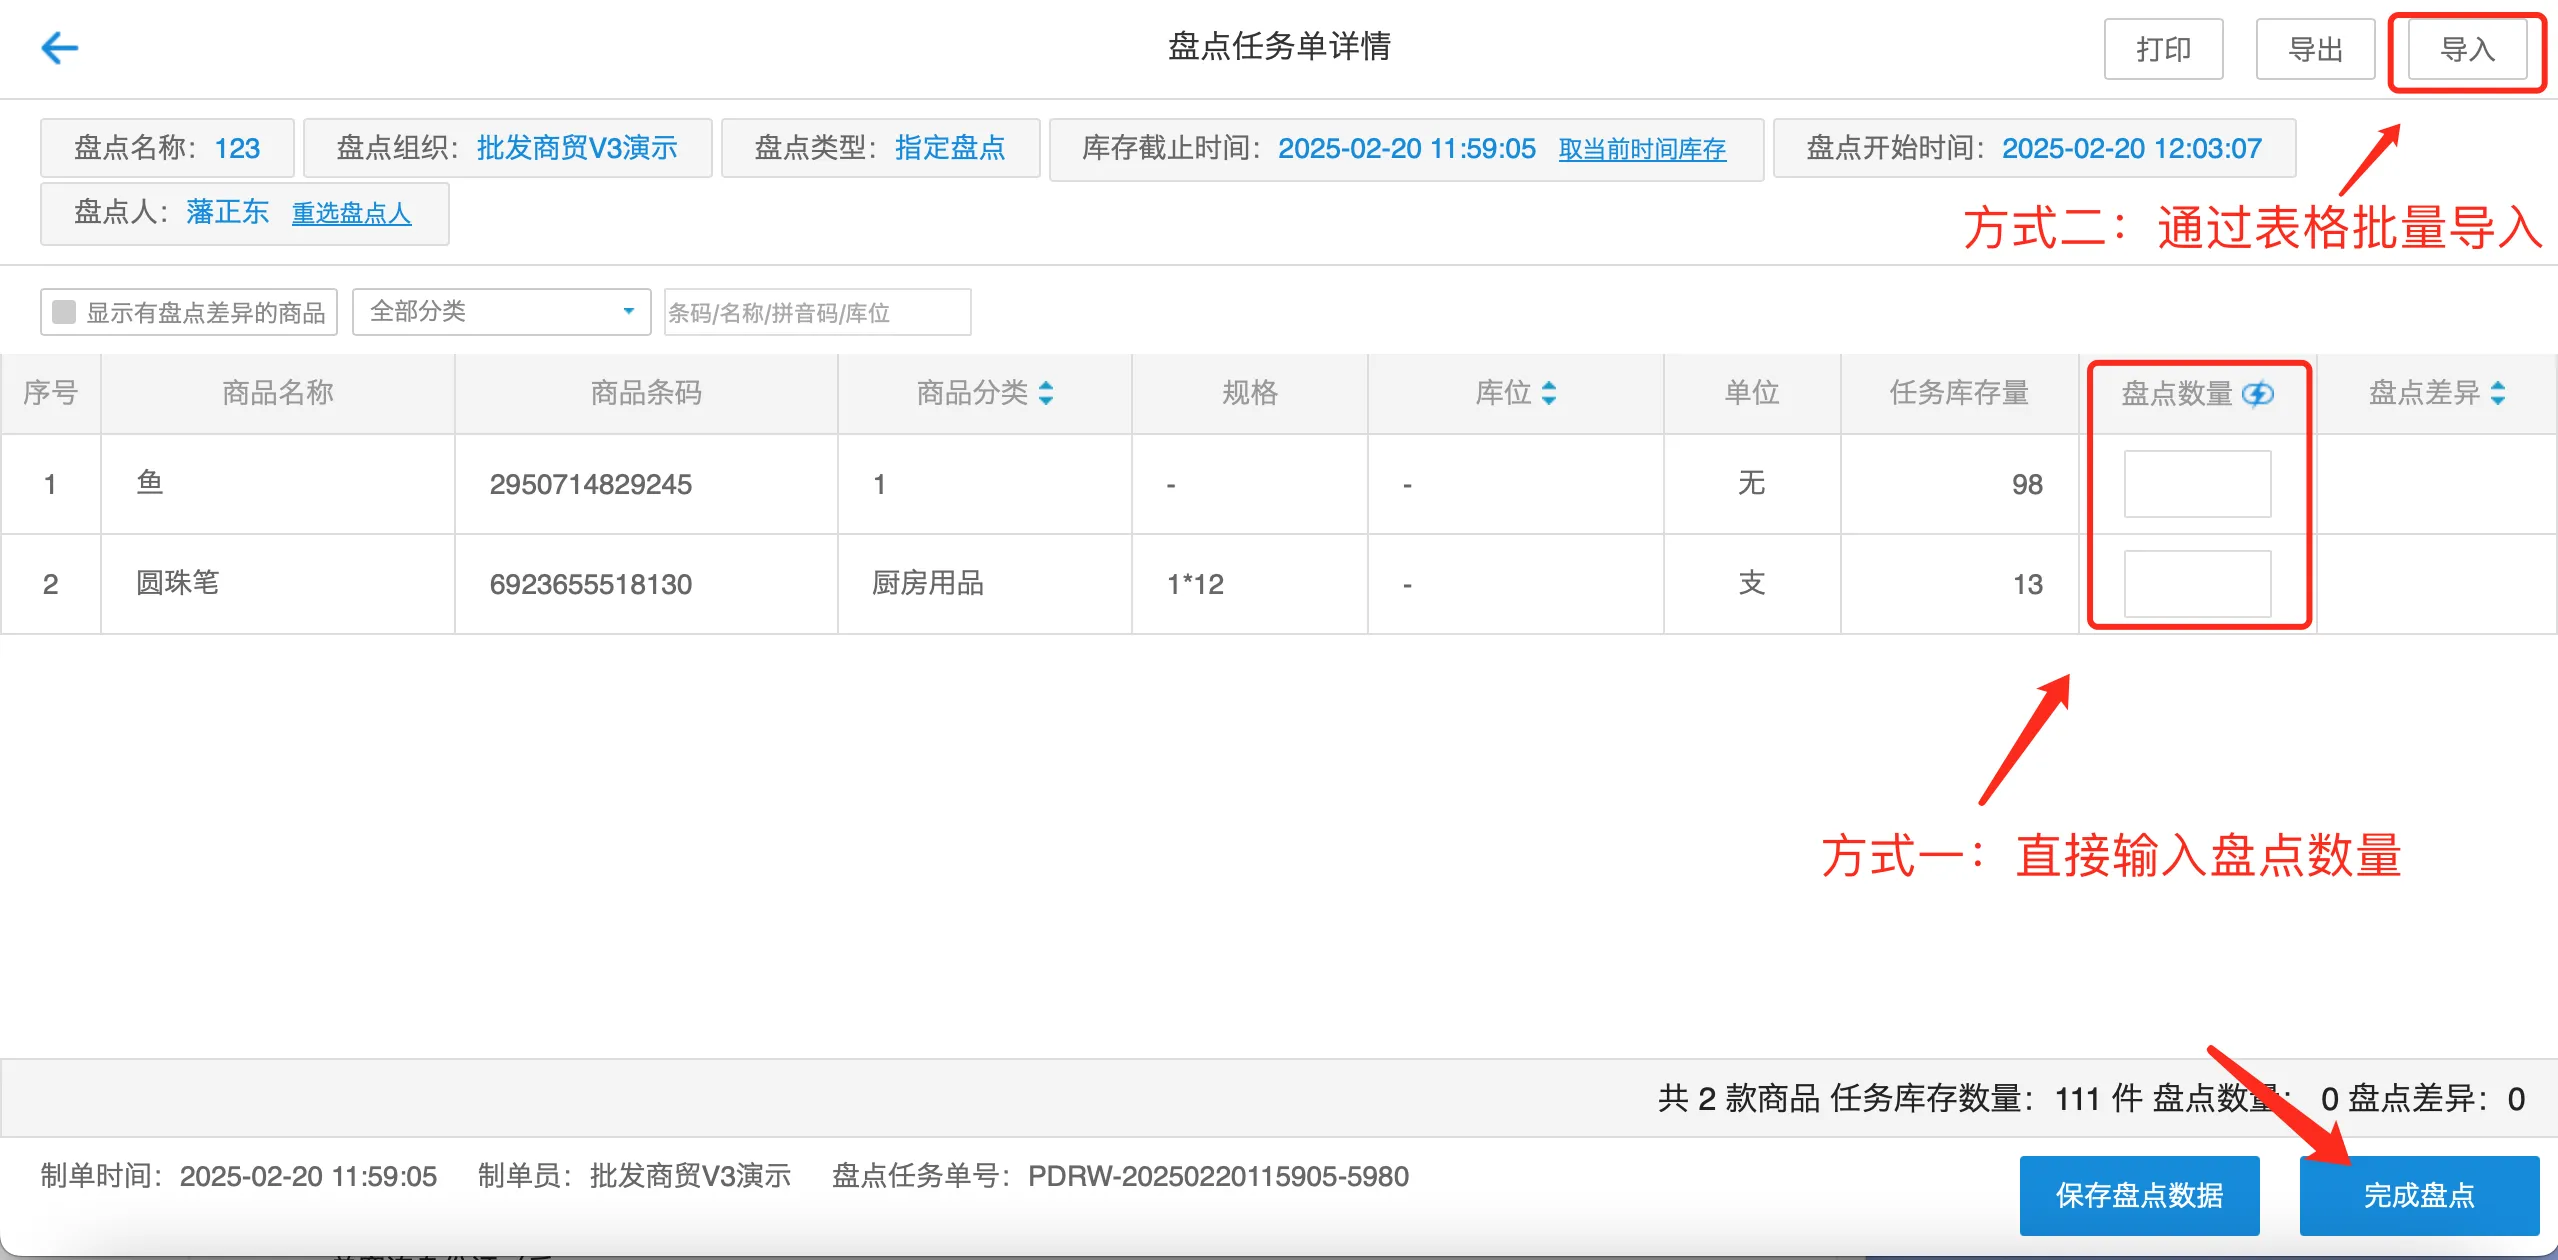Click the back arrow at top left
2558x1260 pixels.
pyautogui.click(x=62, y=47)
